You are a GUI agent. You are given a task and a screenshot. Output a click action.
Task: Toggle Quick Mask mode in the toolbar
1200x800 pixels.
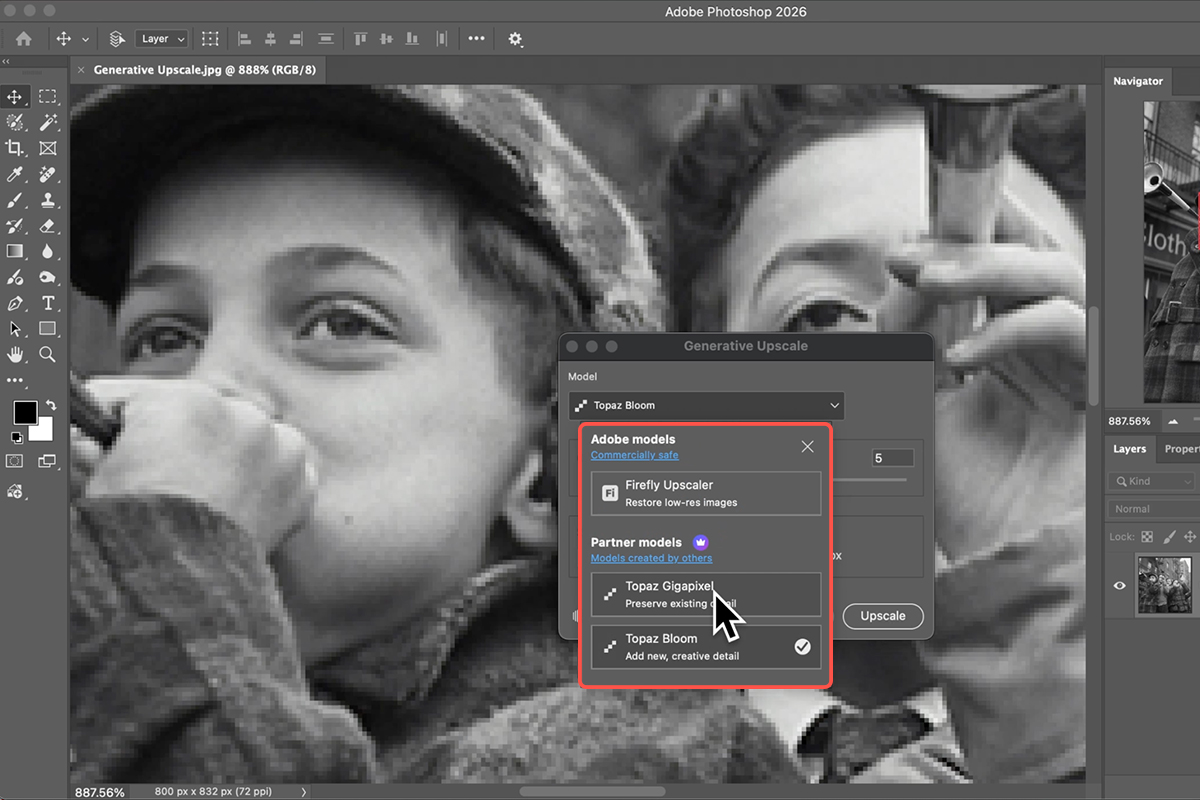[15, 461]
